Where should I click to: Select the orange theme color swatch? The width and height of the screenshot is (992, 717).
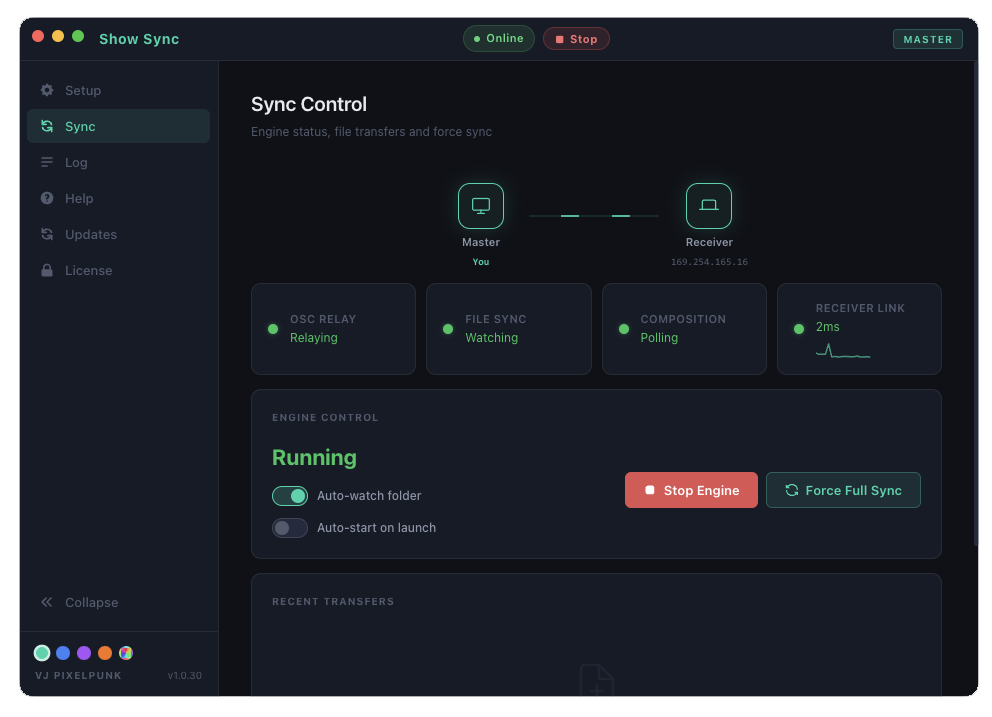click(105, 652)
